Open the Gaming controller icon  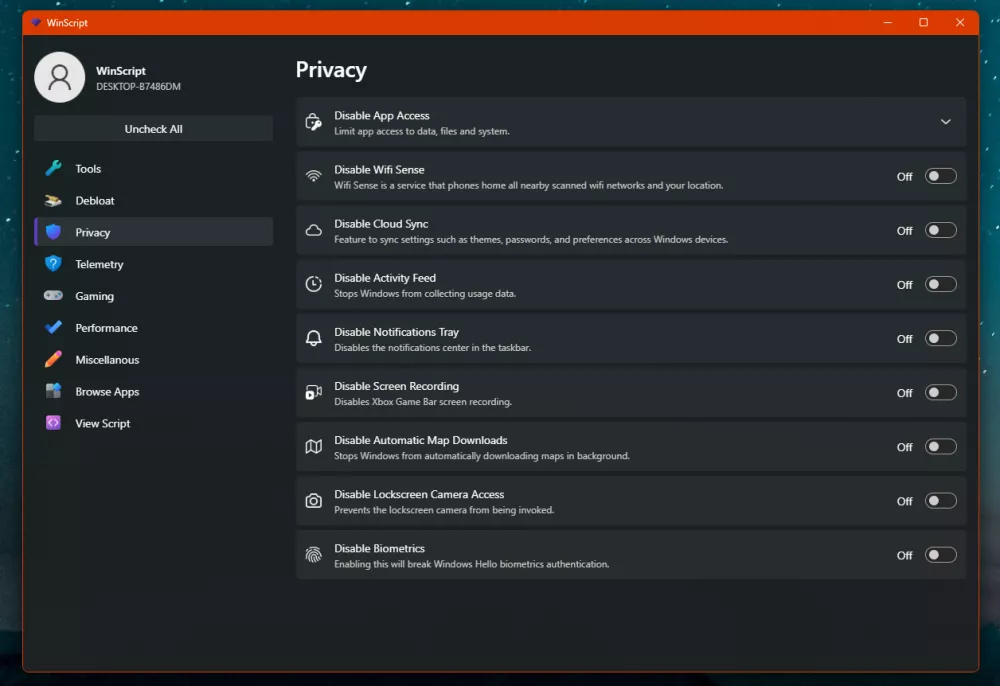tap(54, 296)
